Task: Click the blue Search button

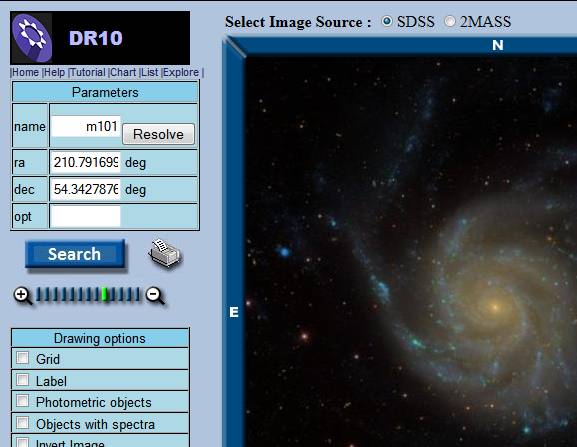Action: coord(75,254)
